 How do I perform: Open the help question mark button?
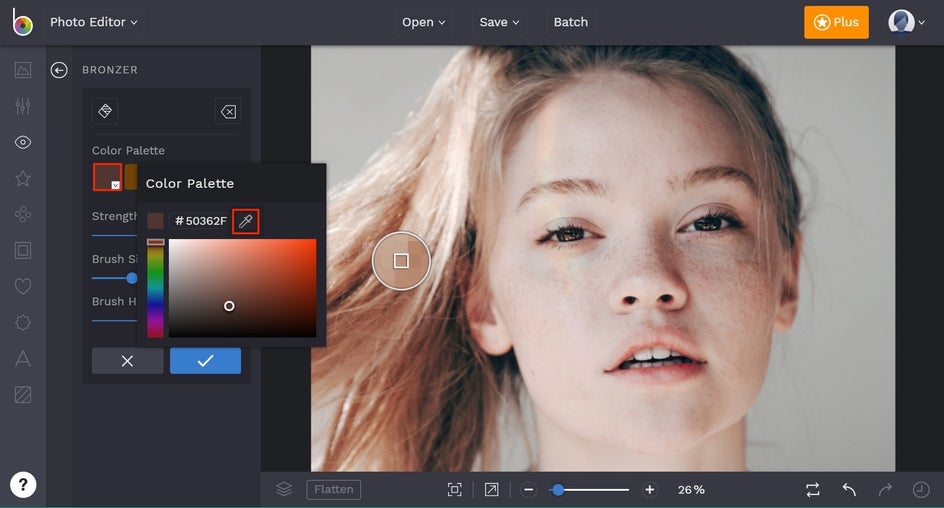click(23, 485)
